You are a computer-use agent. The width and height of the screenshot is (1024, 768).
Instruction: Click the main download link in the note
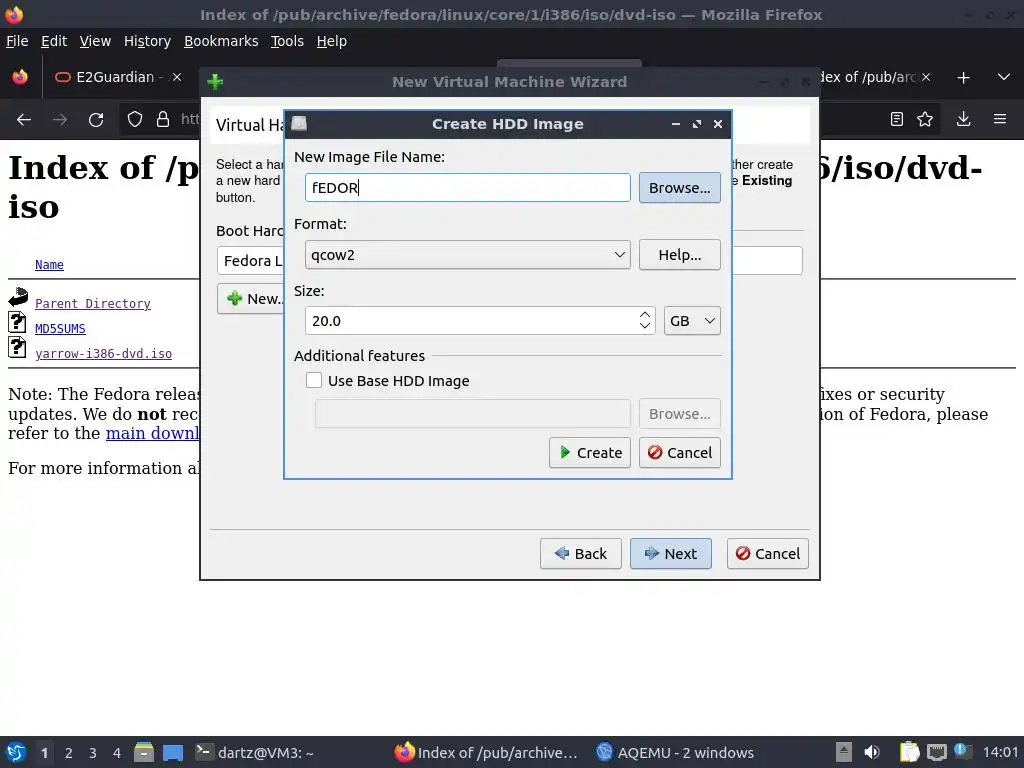[x=152, y=434]
